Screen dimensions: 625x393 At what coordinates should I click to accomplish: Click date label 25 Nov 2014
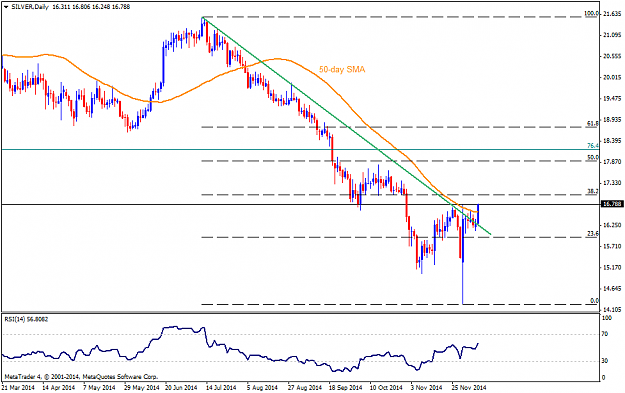coord(469,387)
